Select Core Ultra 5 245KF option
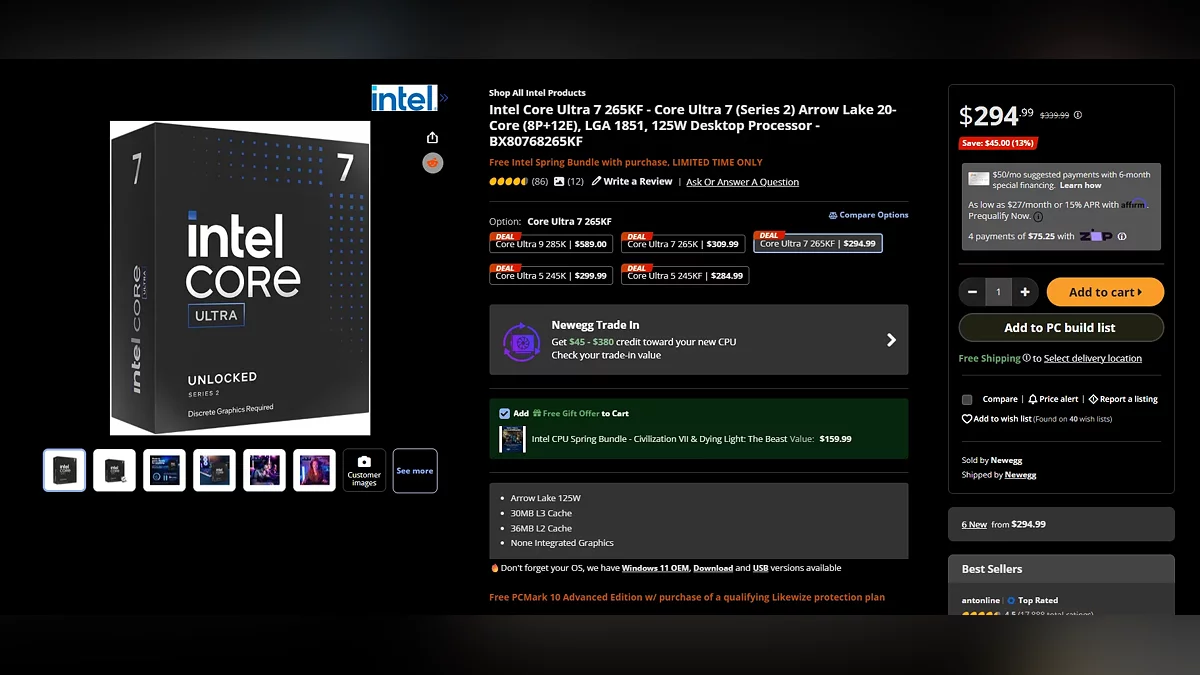The width and height of the screenshot is (1200, 675). pyautogui.click(x=685, y=275)
